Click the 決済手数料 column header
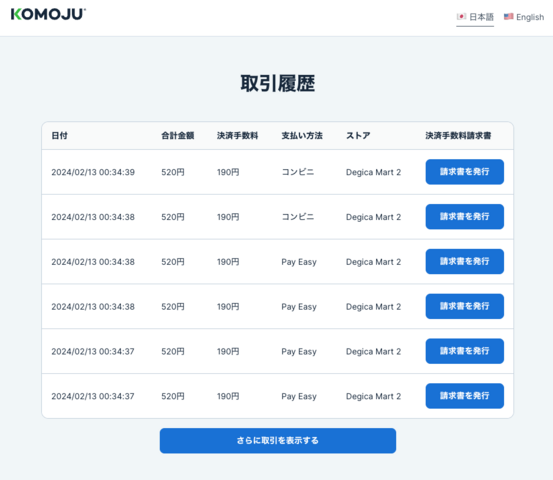This screenshot has width=553, height=480. coord(237,136)
